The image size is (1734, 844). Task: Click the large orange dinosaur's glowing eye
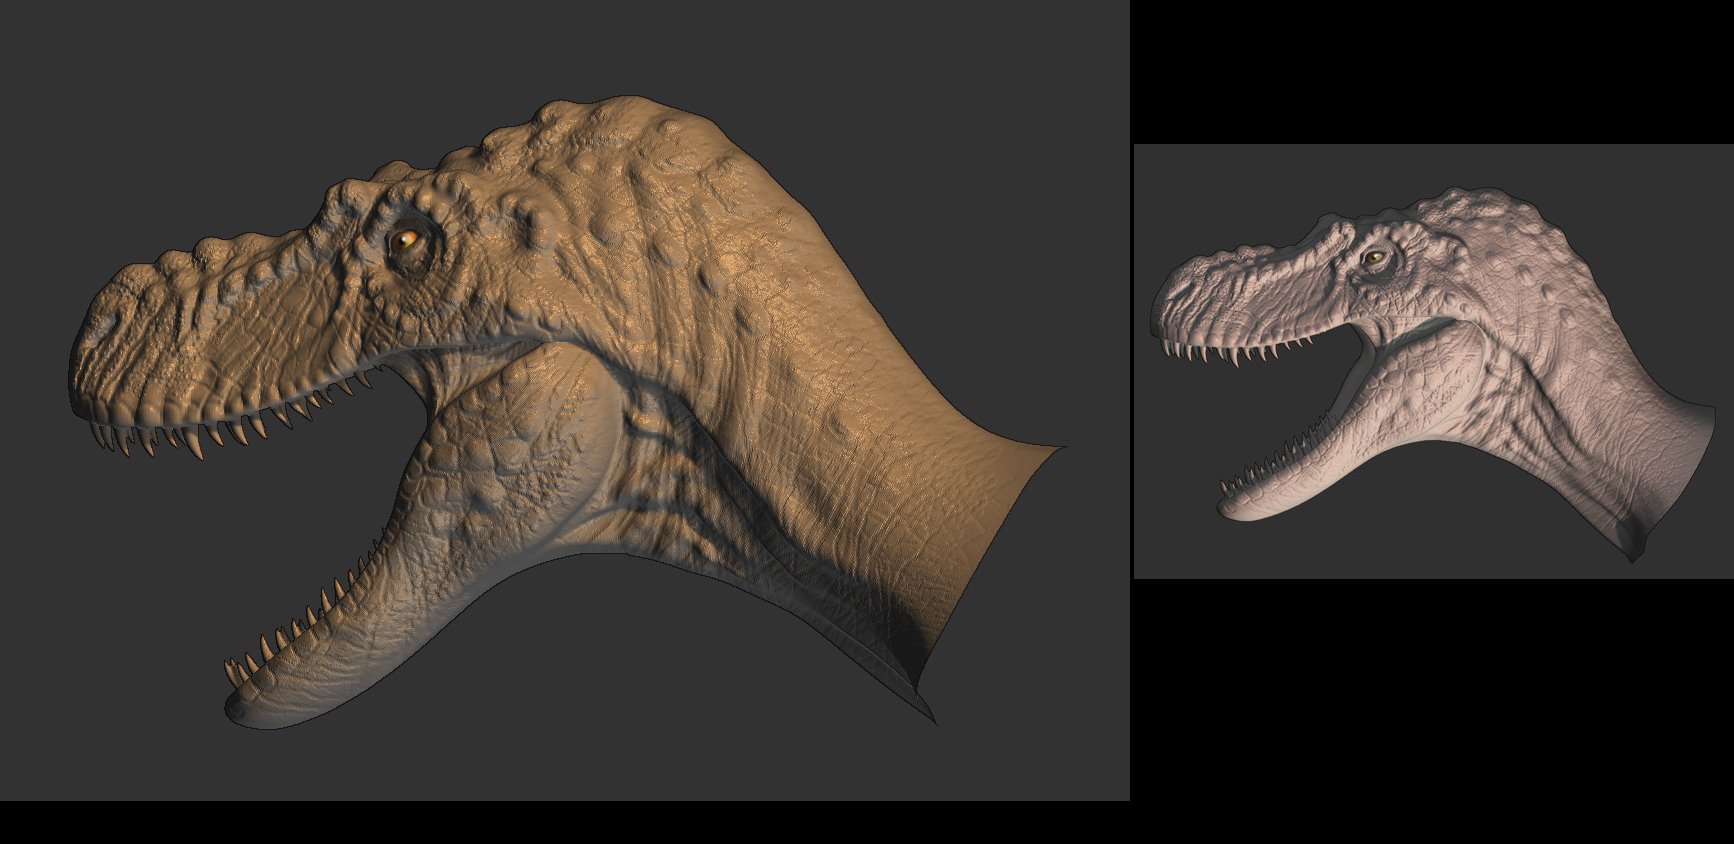pos(406,240)
